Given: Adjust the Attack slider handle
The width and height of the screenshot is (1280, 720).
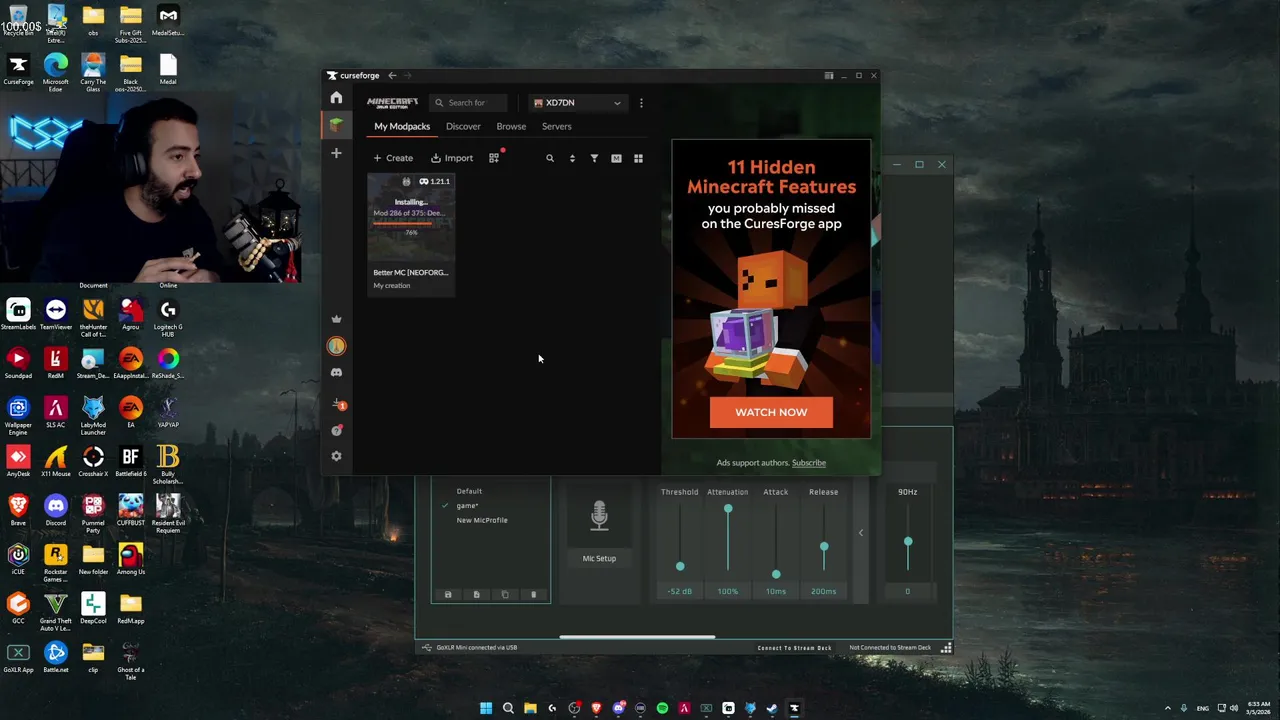Looking at the screenshot, I should [776, 574].
